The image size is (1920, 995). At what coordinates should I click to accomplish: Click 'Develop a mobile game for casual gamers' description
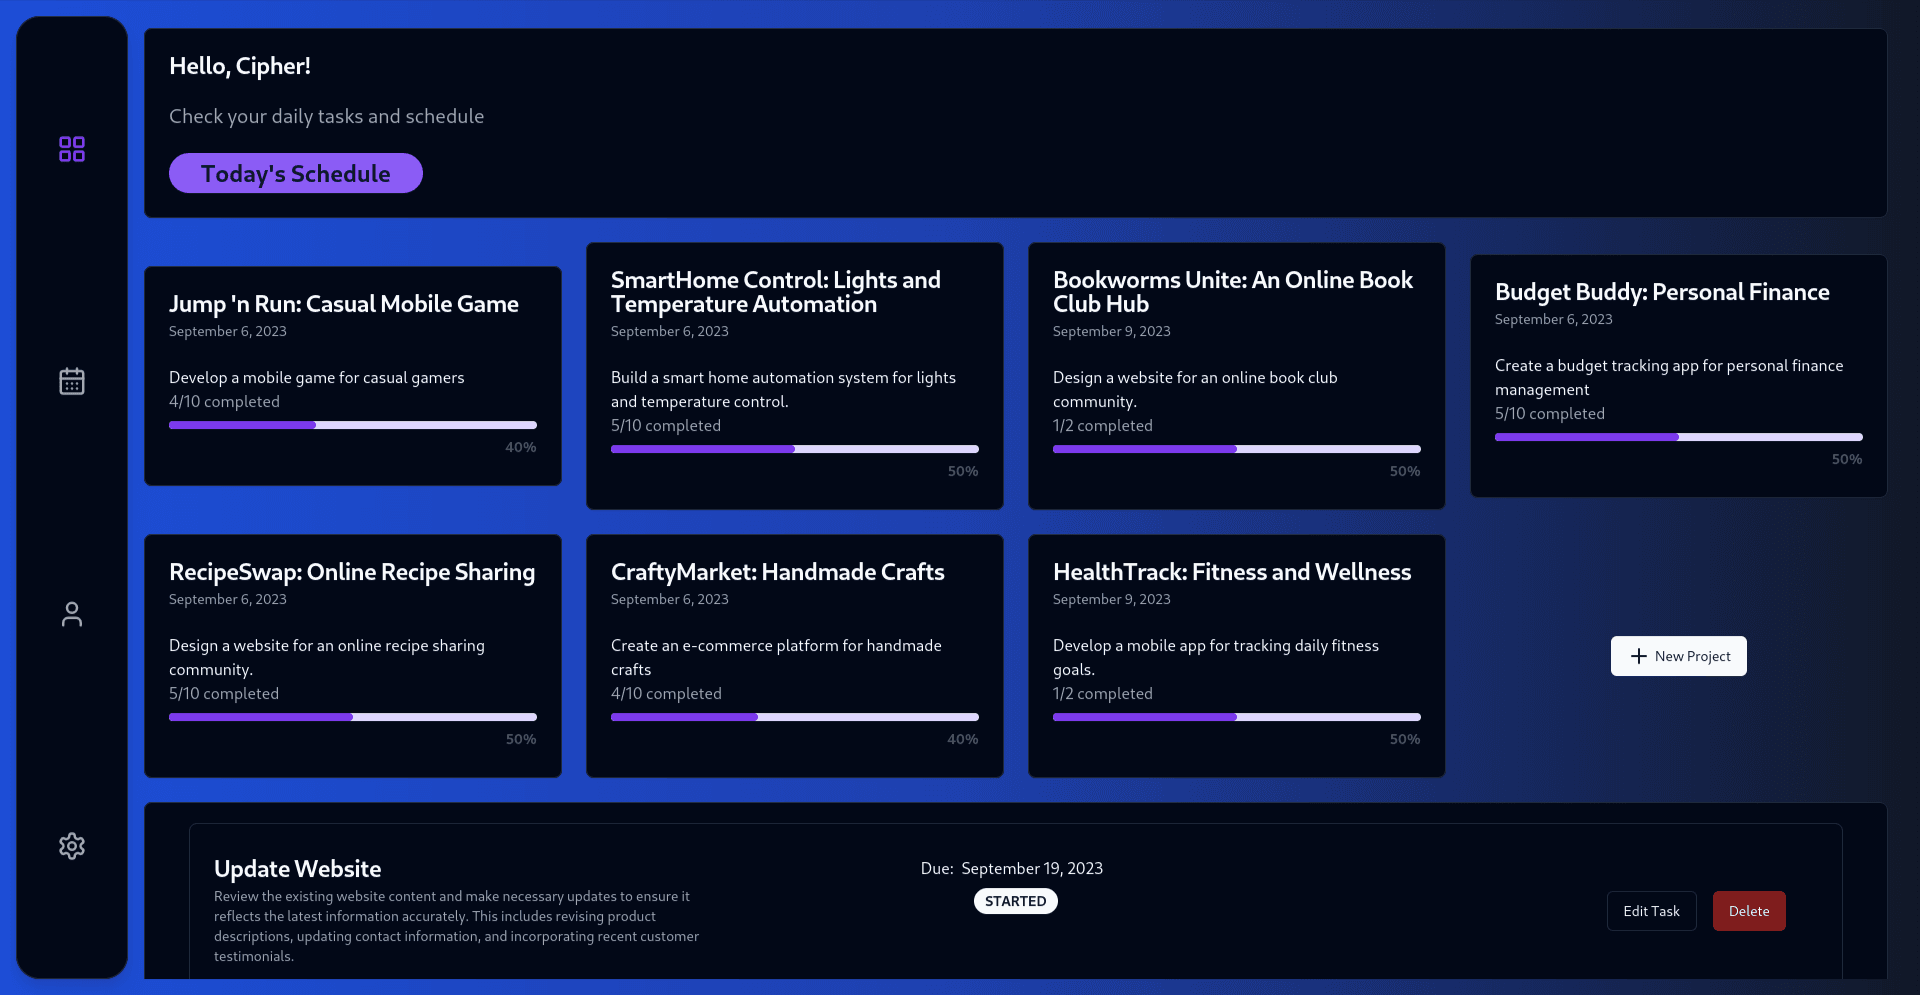click(317, 377)
